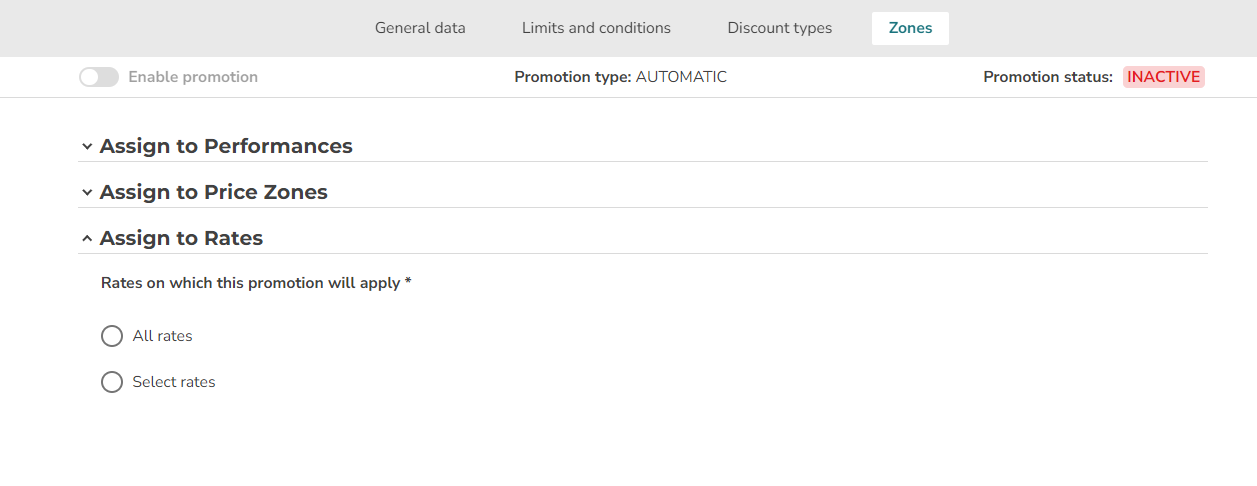
Task: Click the Rates on which this promotion will apply label
Action: (x=256, y=283)
